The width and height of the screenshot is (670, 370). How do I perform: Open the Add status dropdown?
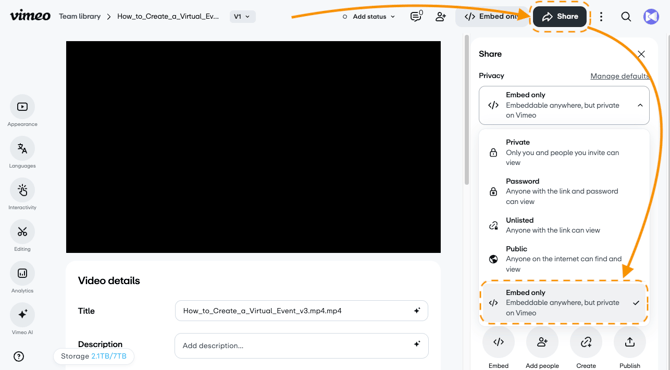pyautogui.click(x=369, y=17)
